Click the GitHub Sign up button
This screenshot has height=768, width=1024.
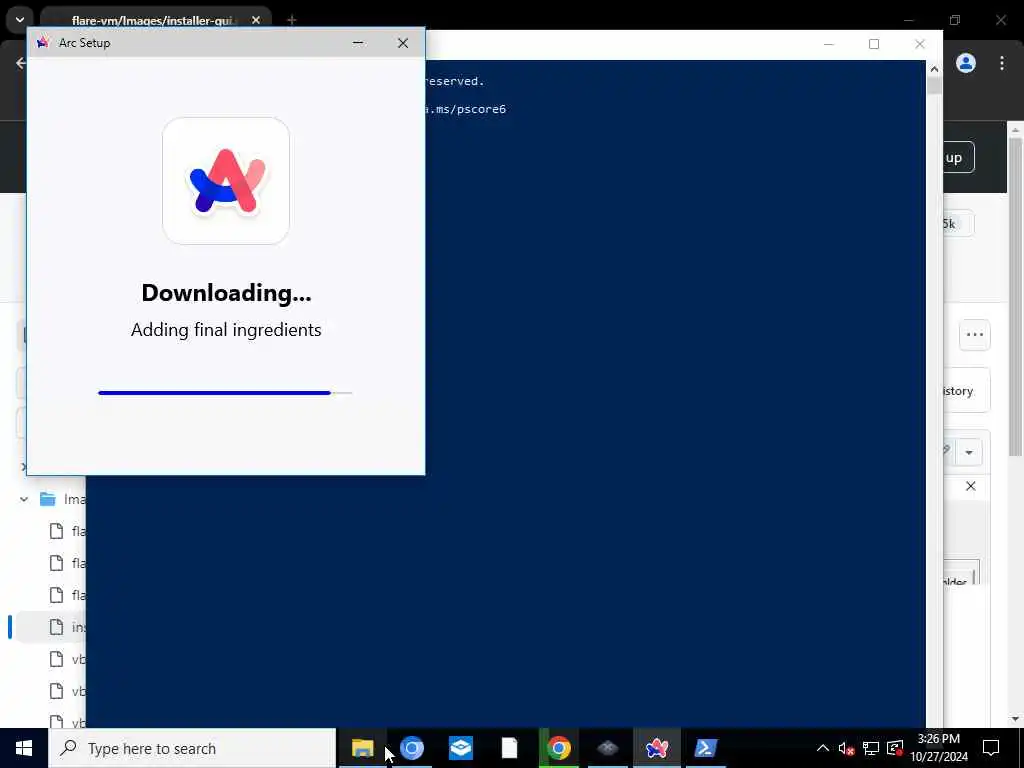click(959, 157)
